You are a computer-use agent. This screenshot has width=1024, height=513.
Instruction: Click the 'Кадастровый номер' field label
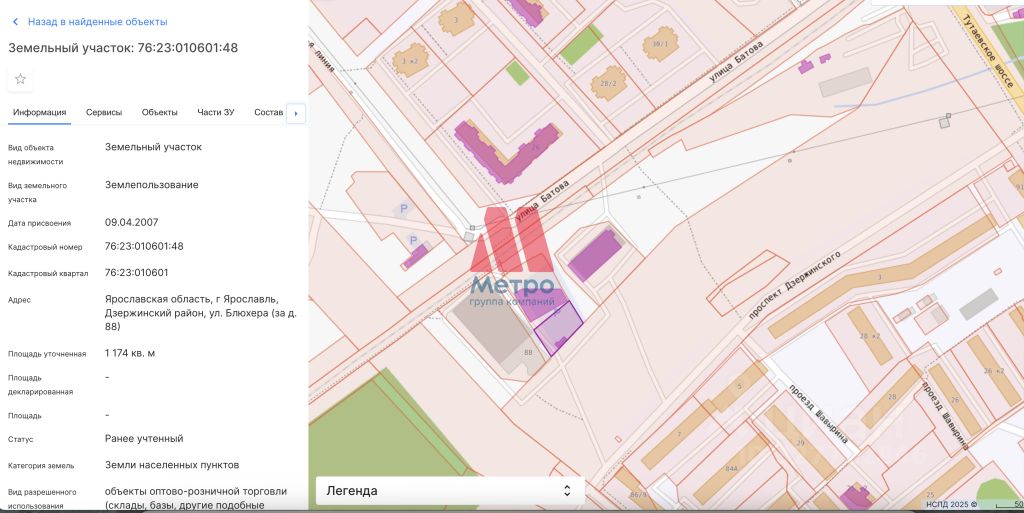coord(45,247)
